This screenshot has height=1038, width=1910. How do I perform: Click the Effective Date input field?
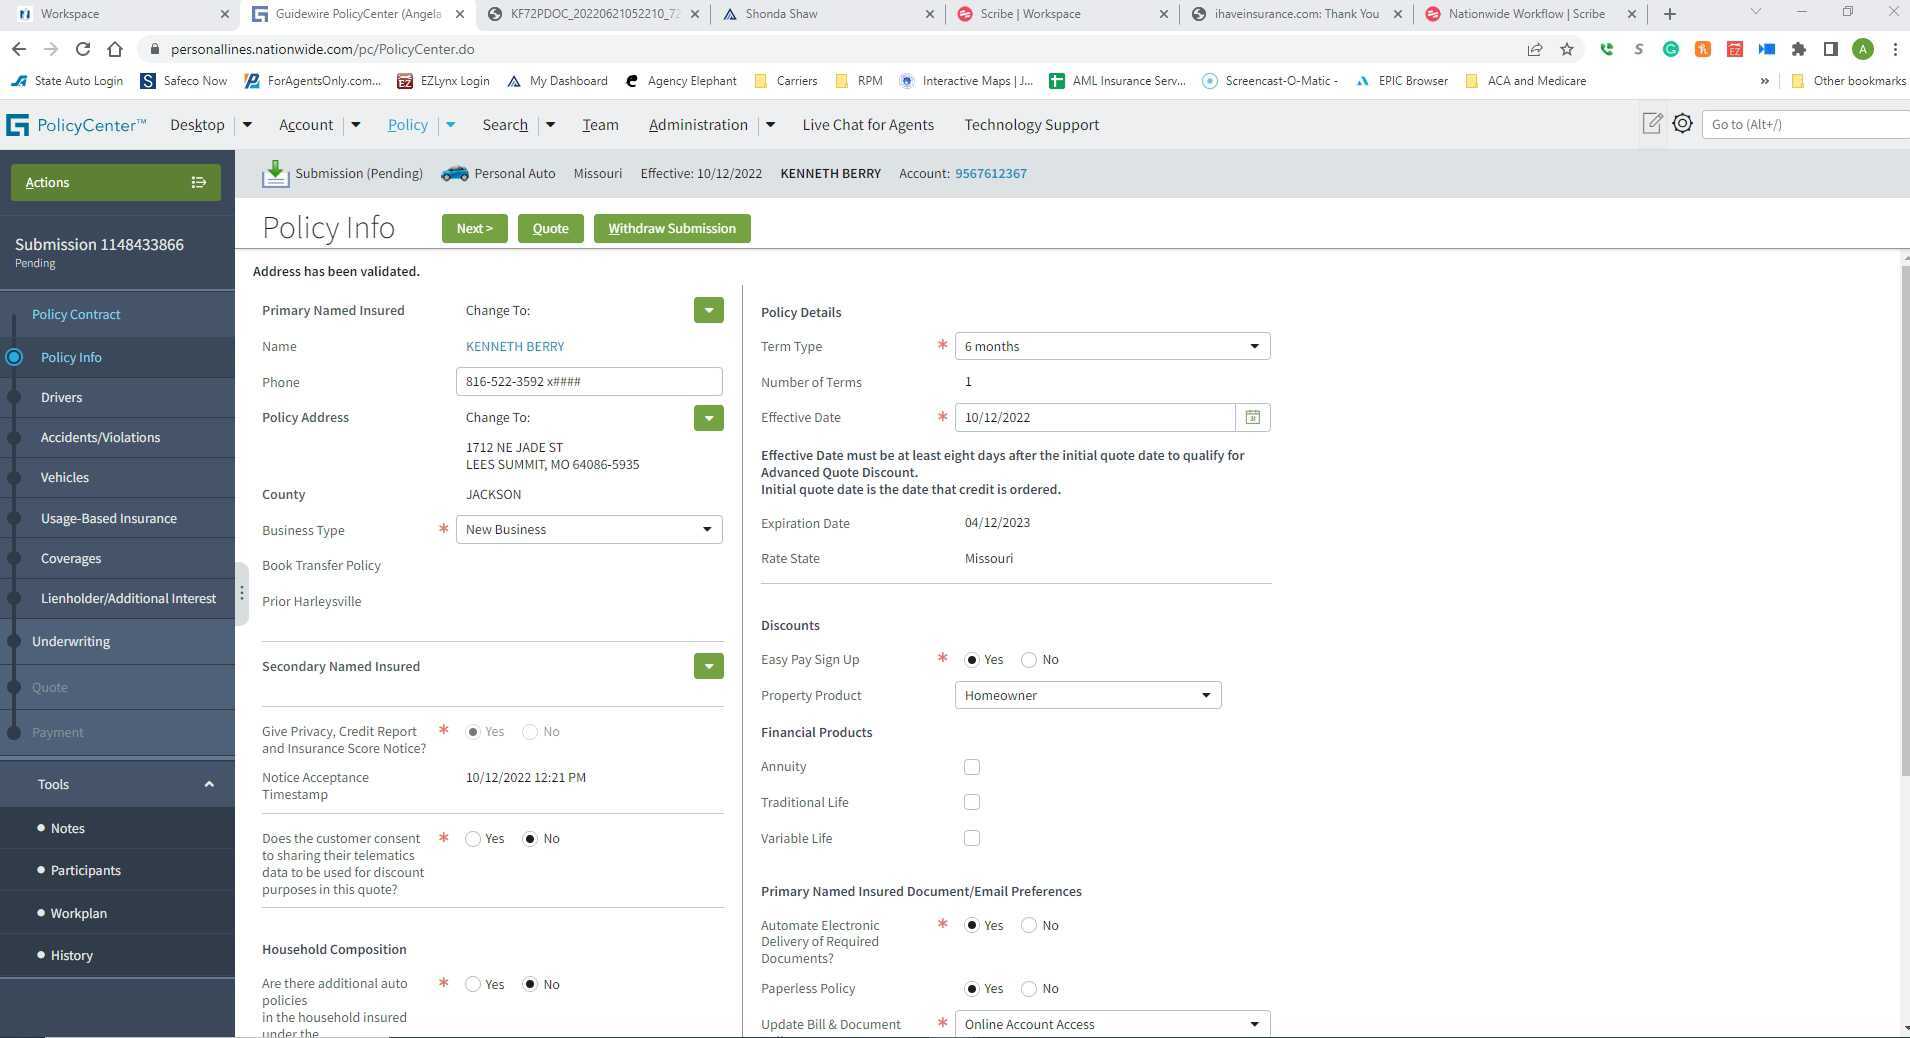[x=1095, y=417]
